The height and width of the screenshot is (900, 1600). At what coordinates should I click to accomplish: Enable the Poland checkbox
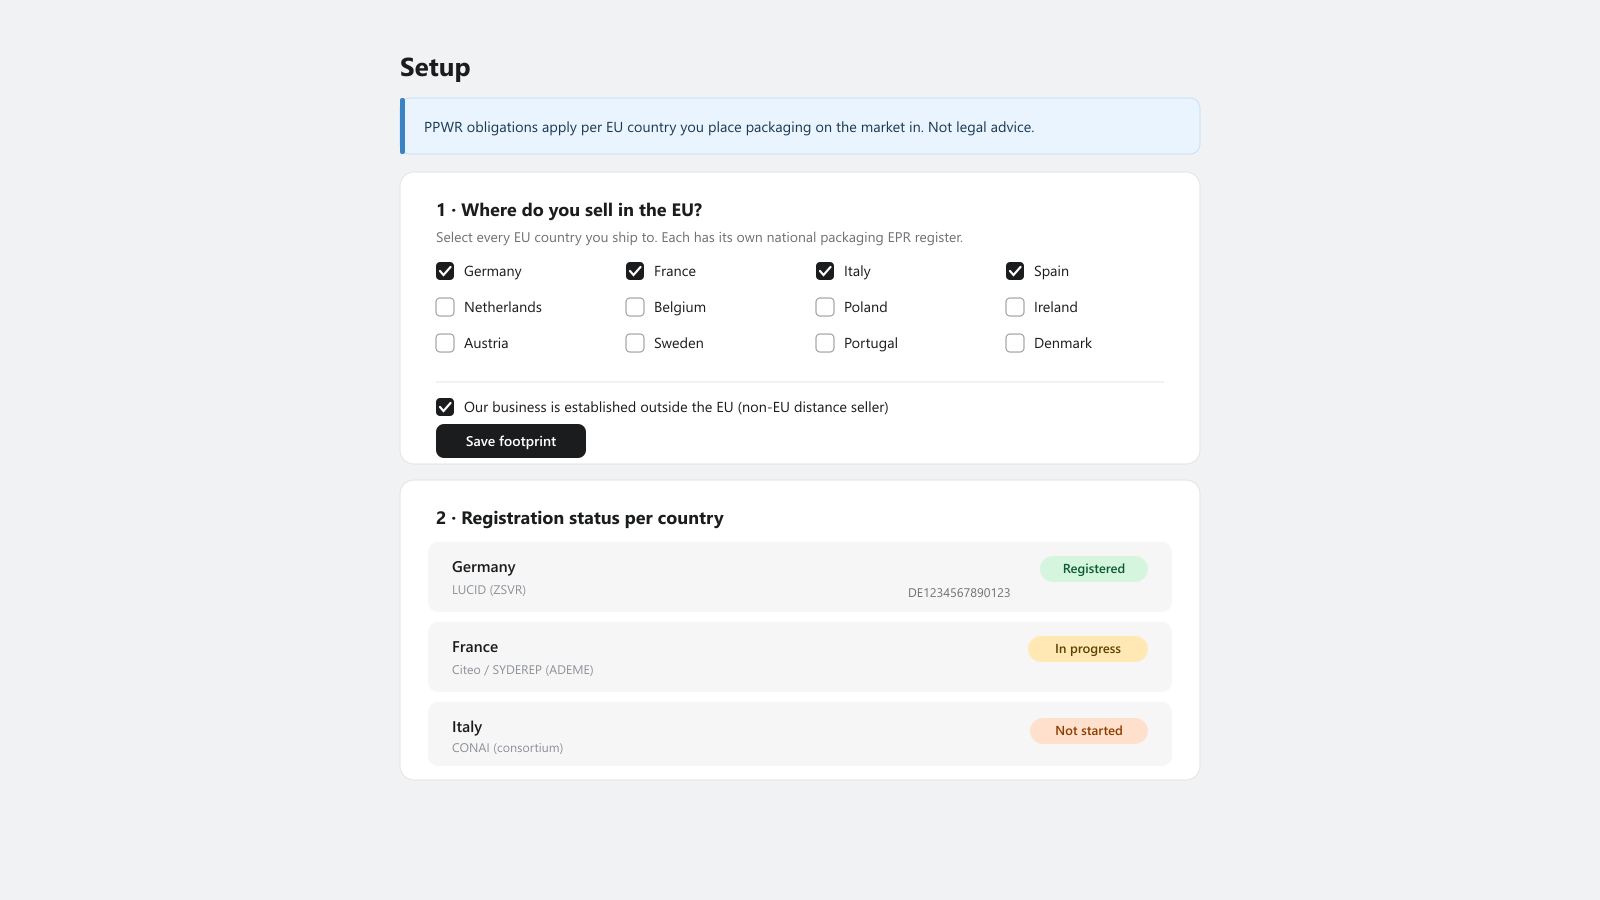825,307
